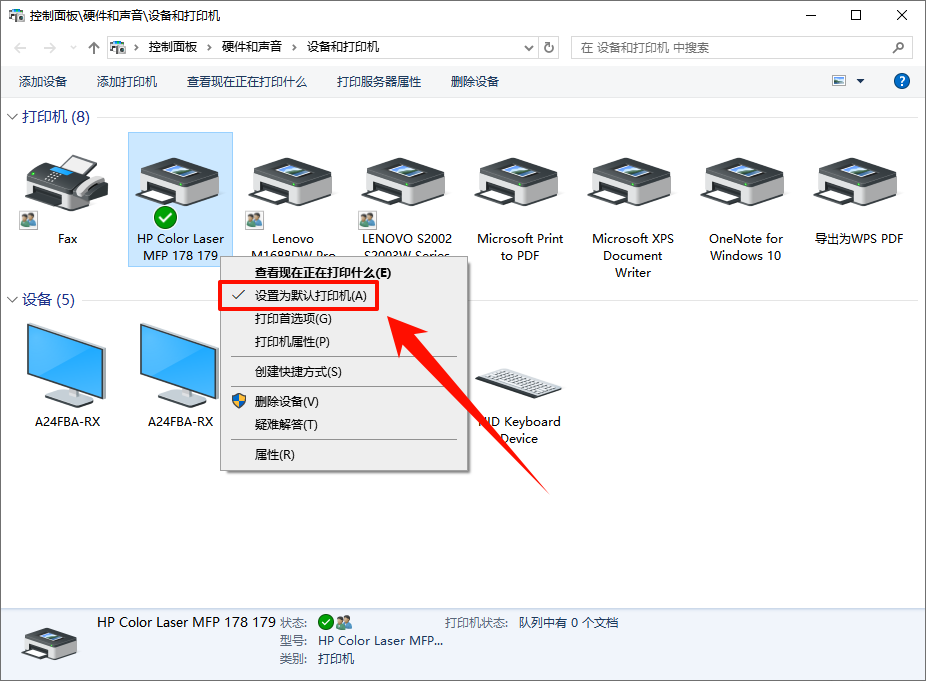Select the HP Color Laser MFP printer
The height and width of the screenshot is (681, 926).
[180, 200]
